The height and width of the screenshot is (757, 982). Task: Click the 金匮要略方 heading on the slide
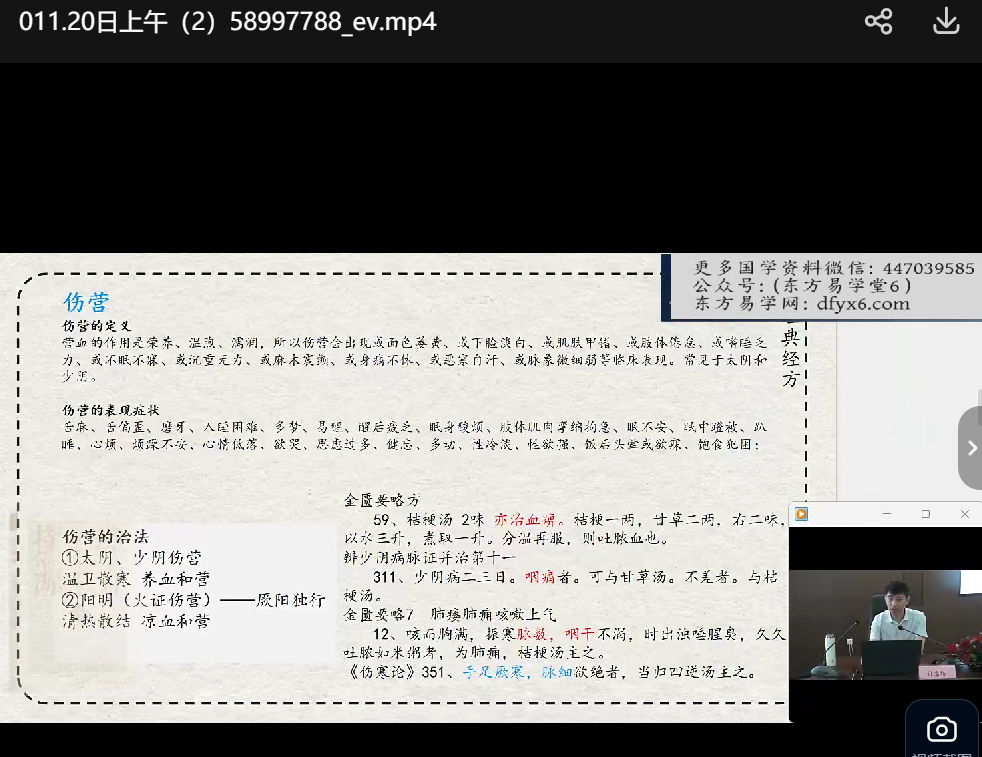click(381, 499)
